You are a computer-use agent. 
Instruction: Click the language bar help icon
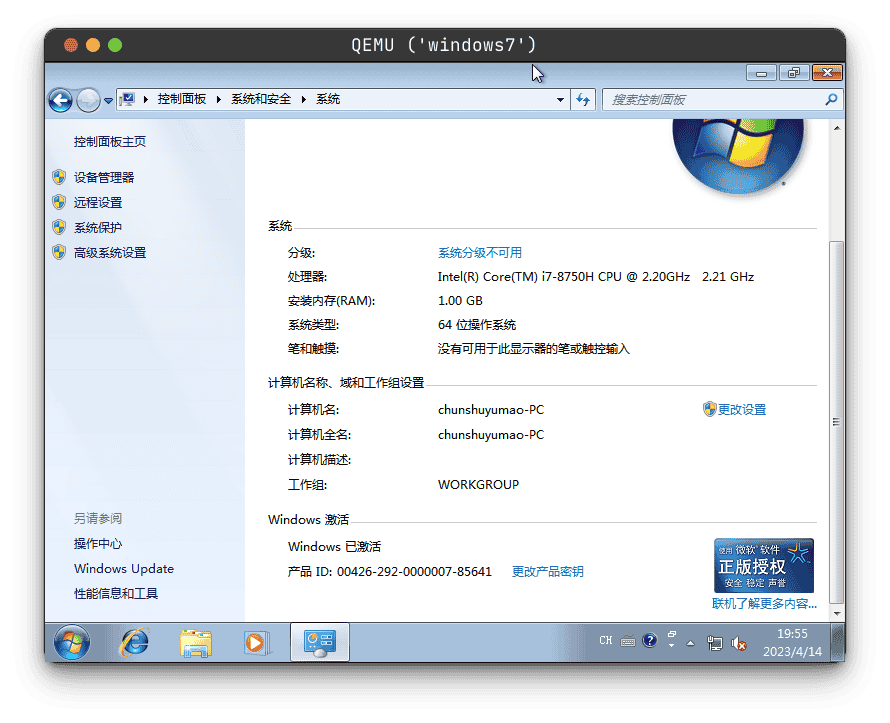click(649, 641)
